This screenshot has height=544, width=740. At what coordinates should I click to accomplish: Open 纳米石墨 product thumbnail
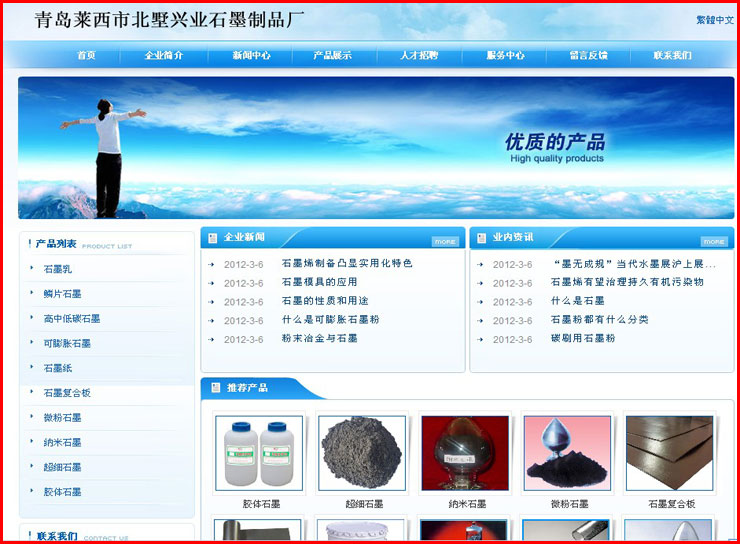465,453
